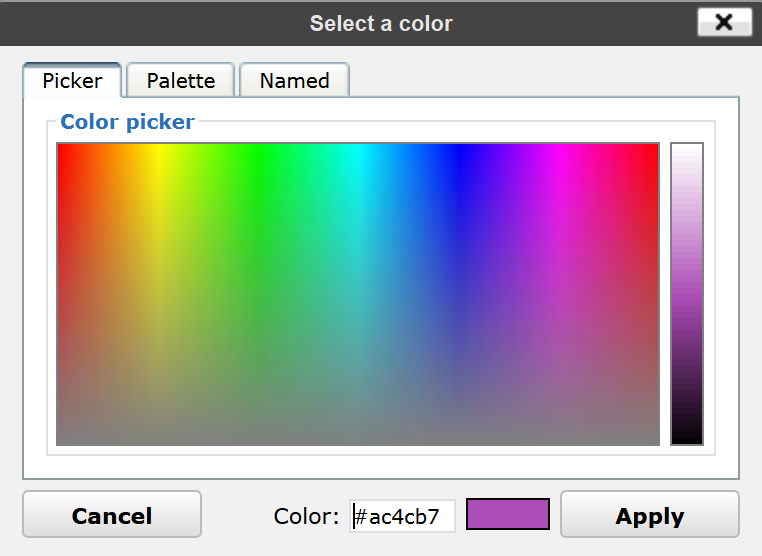Switch to the Picker tab

click(x=72, y=81)
